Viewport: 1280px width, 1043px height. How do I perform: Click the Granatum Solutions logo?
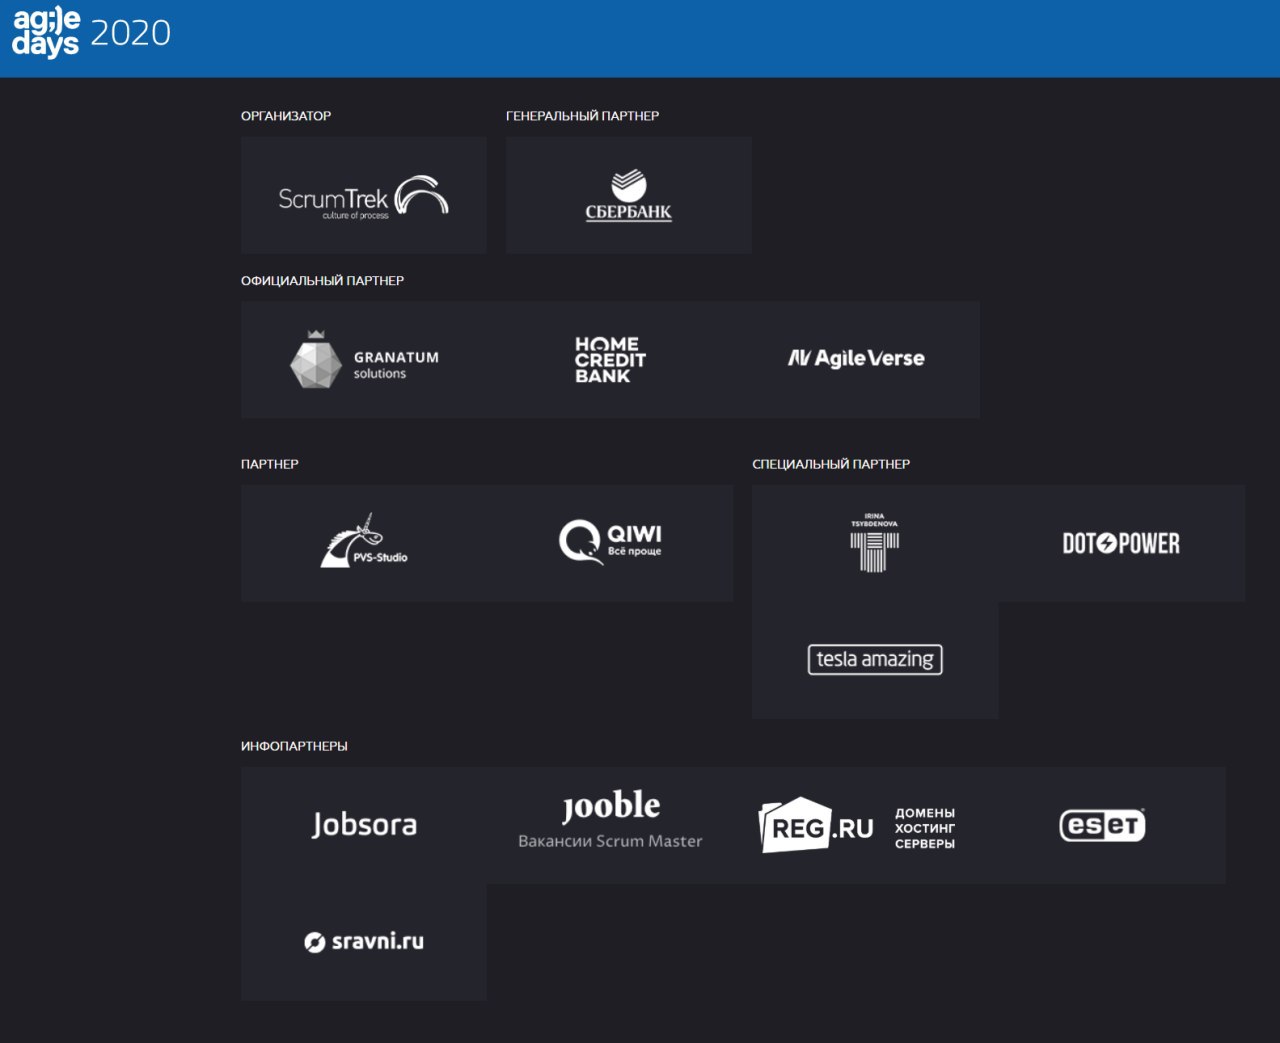[x=364, y=360]
